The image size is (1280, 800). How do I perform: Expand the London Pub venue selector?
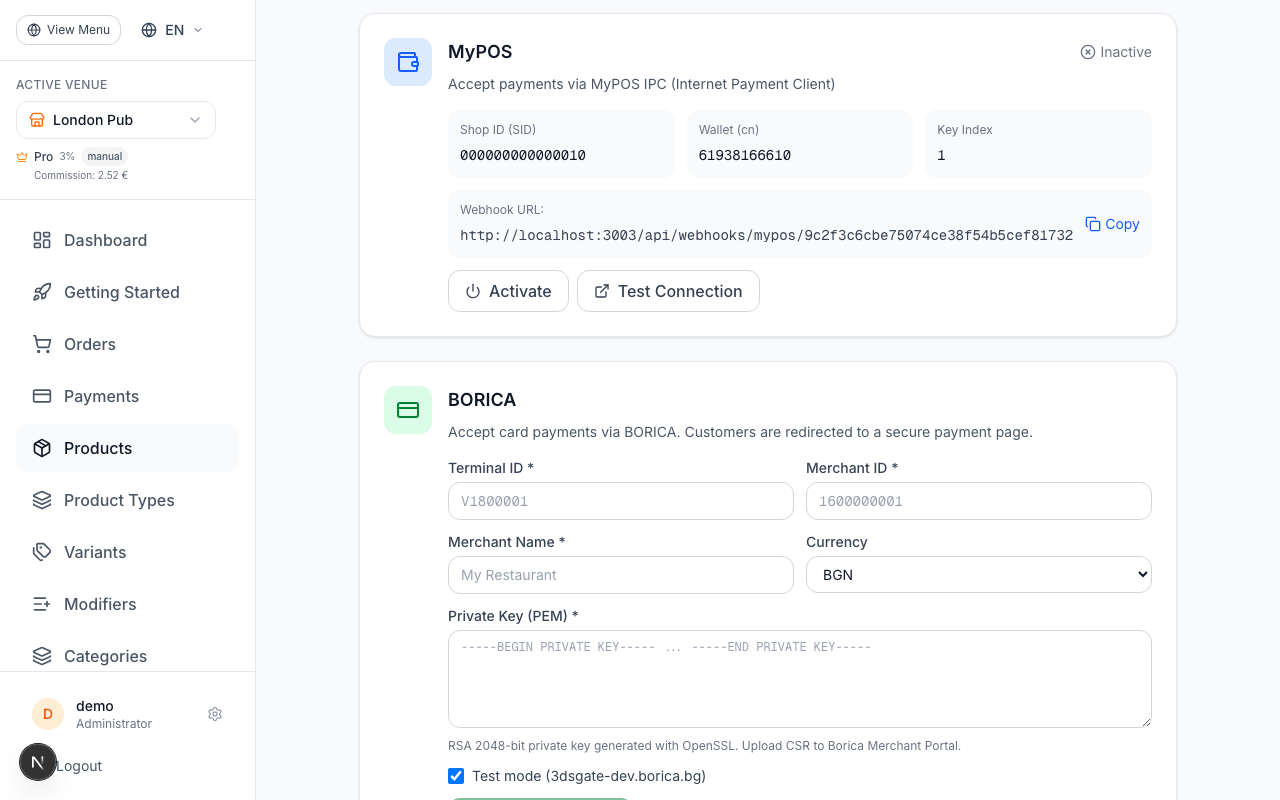tap(115, 120)
